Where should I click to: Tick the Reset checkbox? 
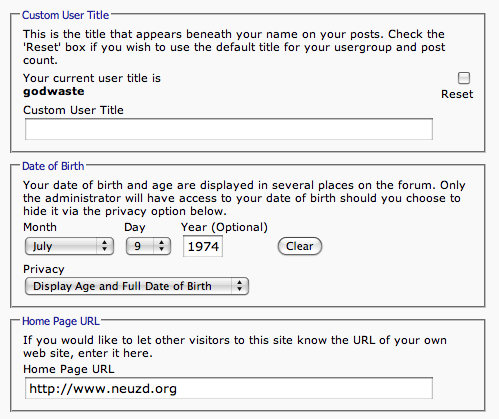pyautogui.click(x=464, y=78)
